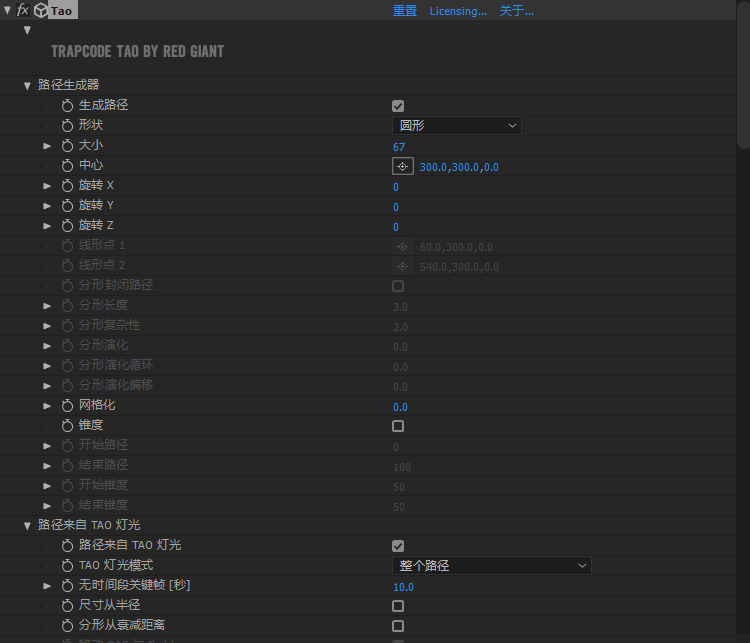The image size is (750, 643).
Task: Click the 大小 value 67
Action: pyautogui.click(x=399, y=147)
